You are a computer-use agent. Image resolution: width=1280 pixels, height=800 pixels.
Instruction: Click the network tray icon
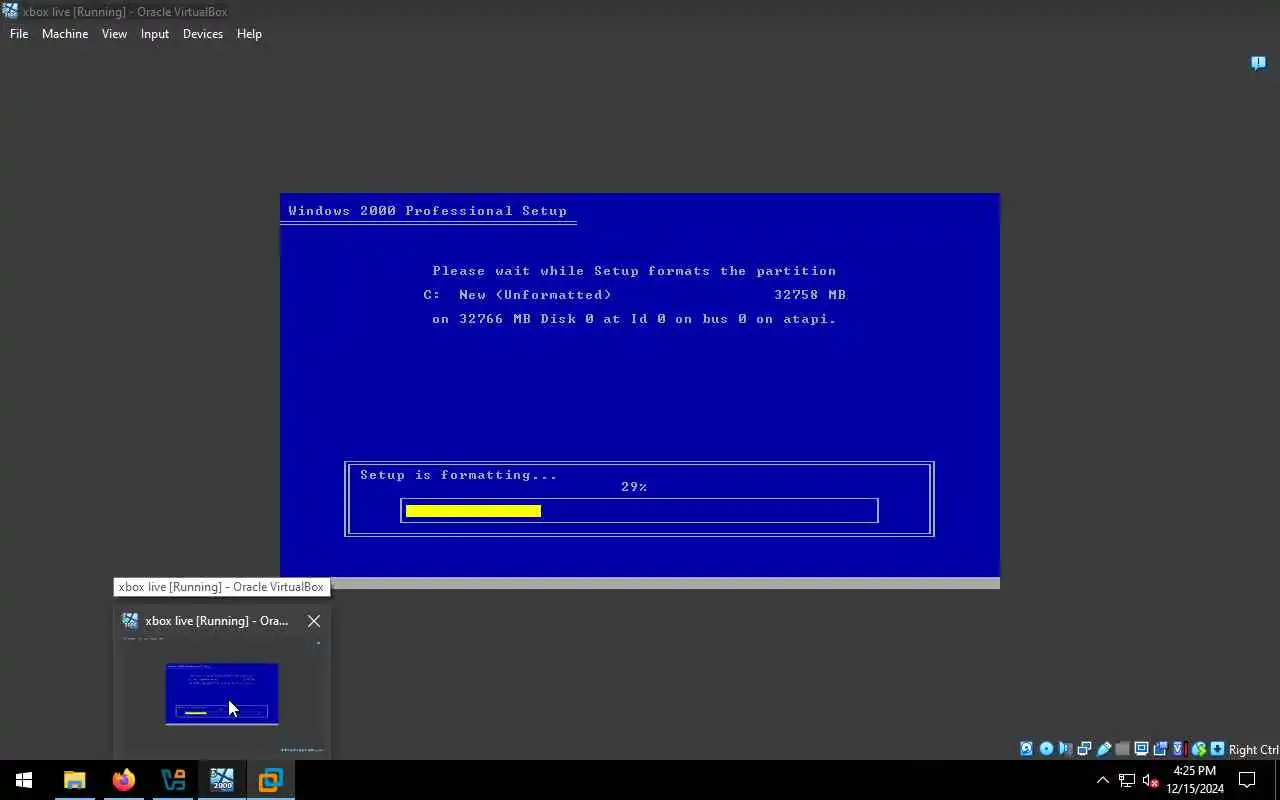(x=1127, y=780)
